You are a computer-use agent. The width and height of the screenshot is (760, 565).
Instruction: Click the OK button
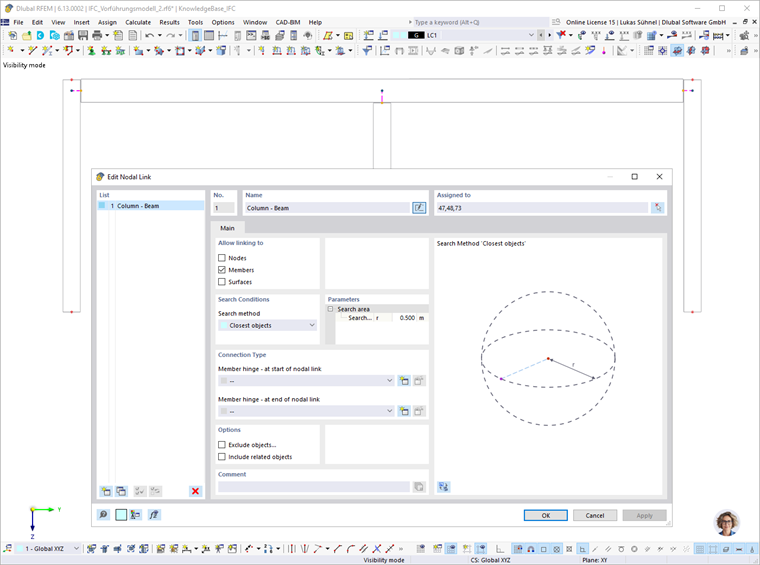(546, 516)
